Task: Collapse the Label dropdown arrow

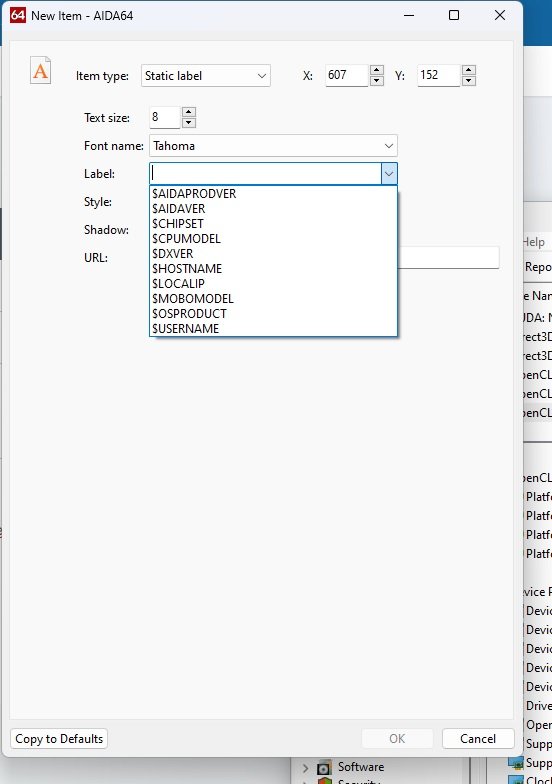Action: point(389,174)
